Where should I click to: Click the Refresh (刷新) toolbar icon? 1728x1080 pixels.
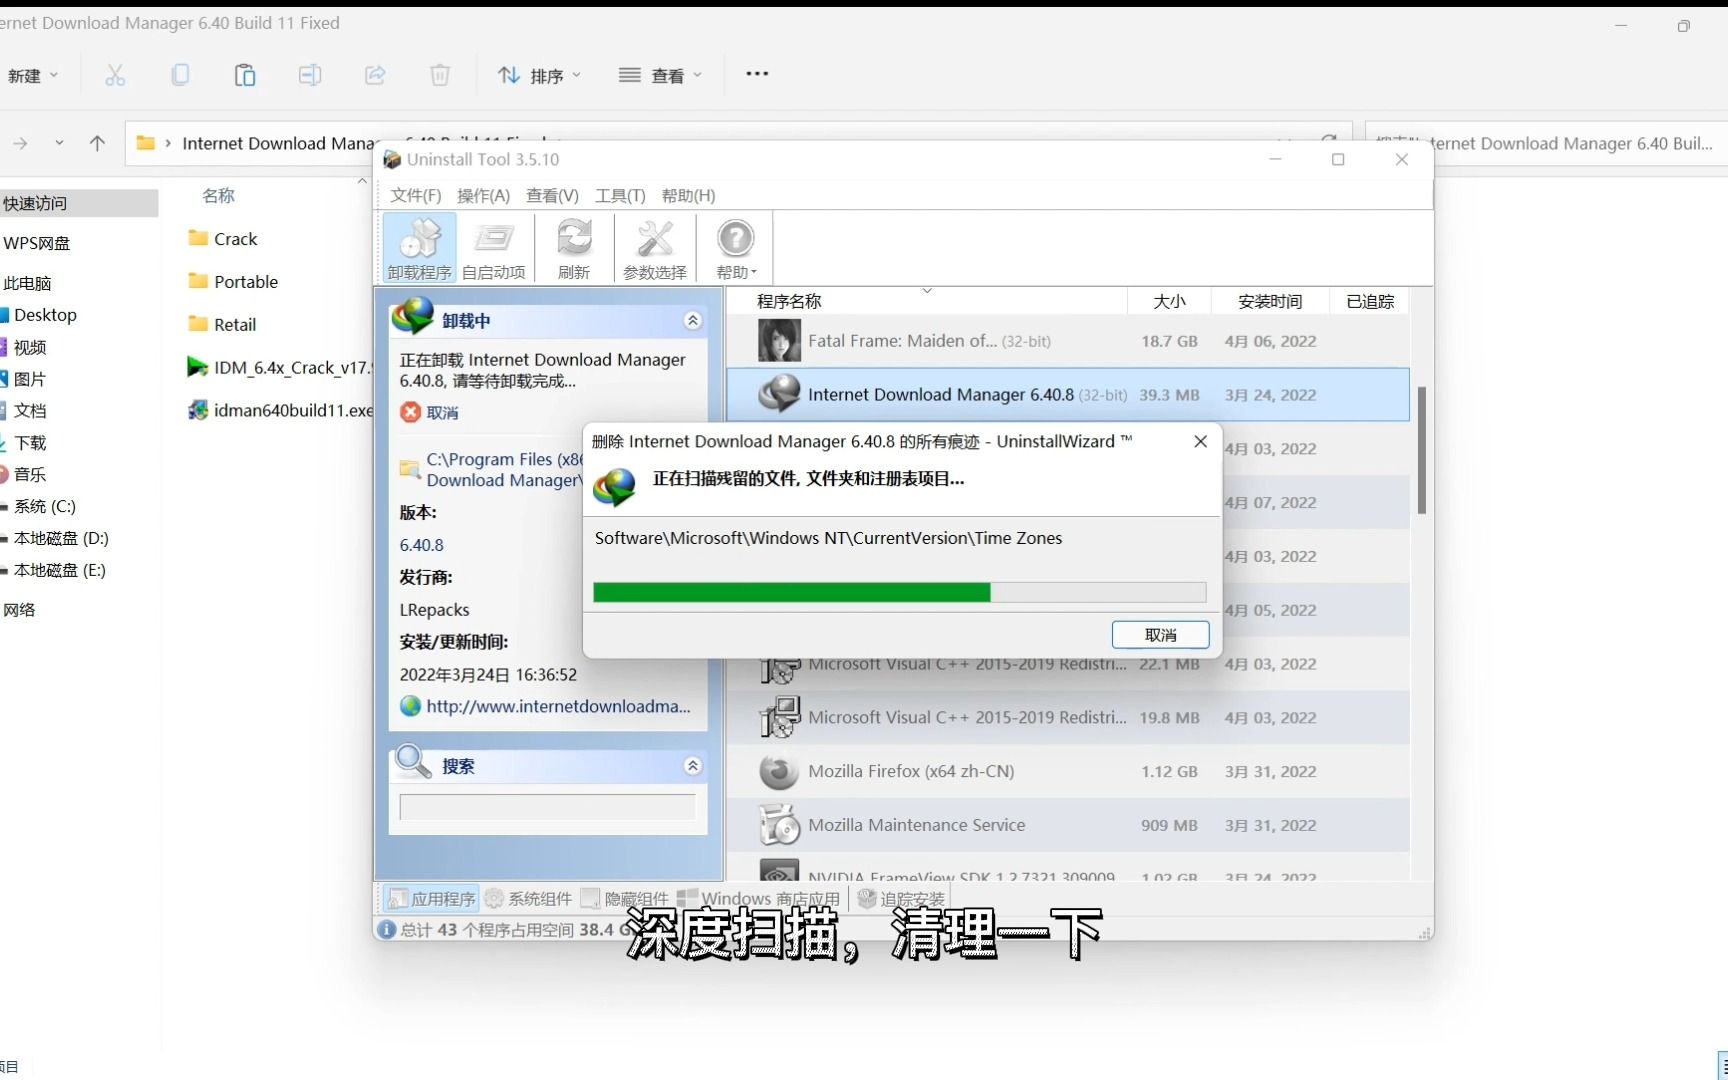(x=574, y=247)
